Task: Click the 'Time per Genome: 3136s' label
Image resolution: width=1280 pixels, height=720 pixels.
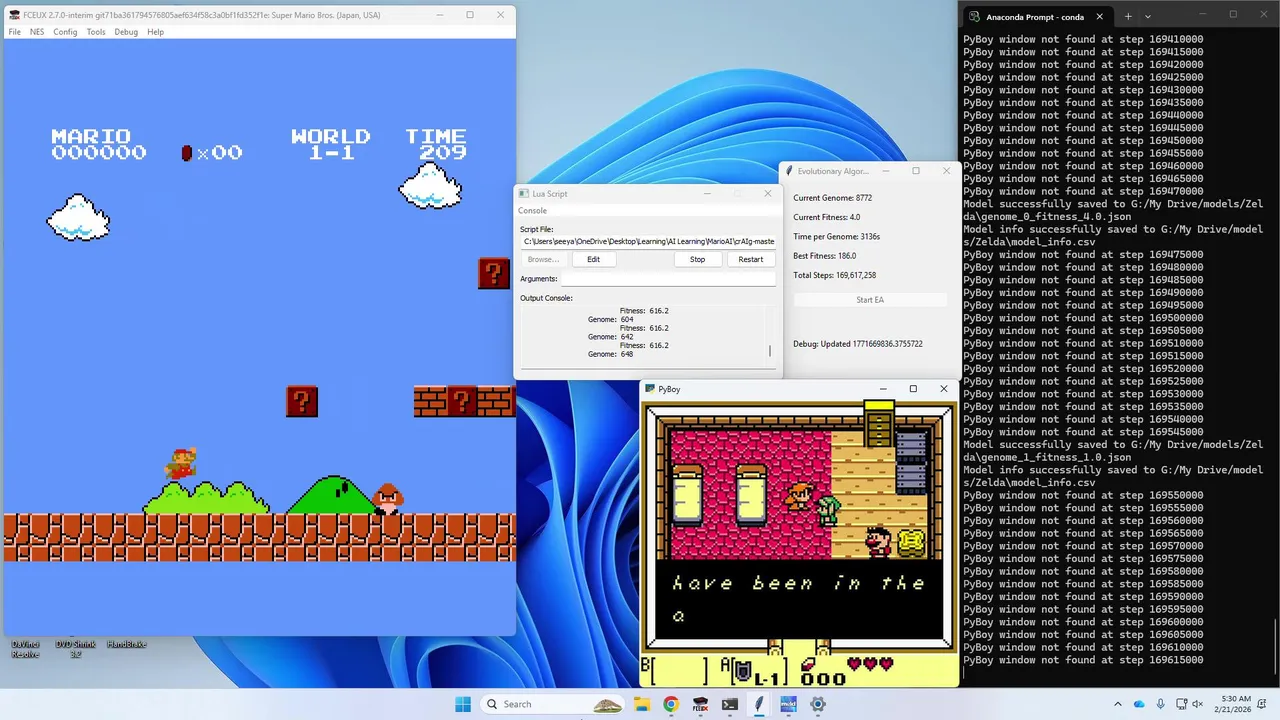Action: pos(836,236)
